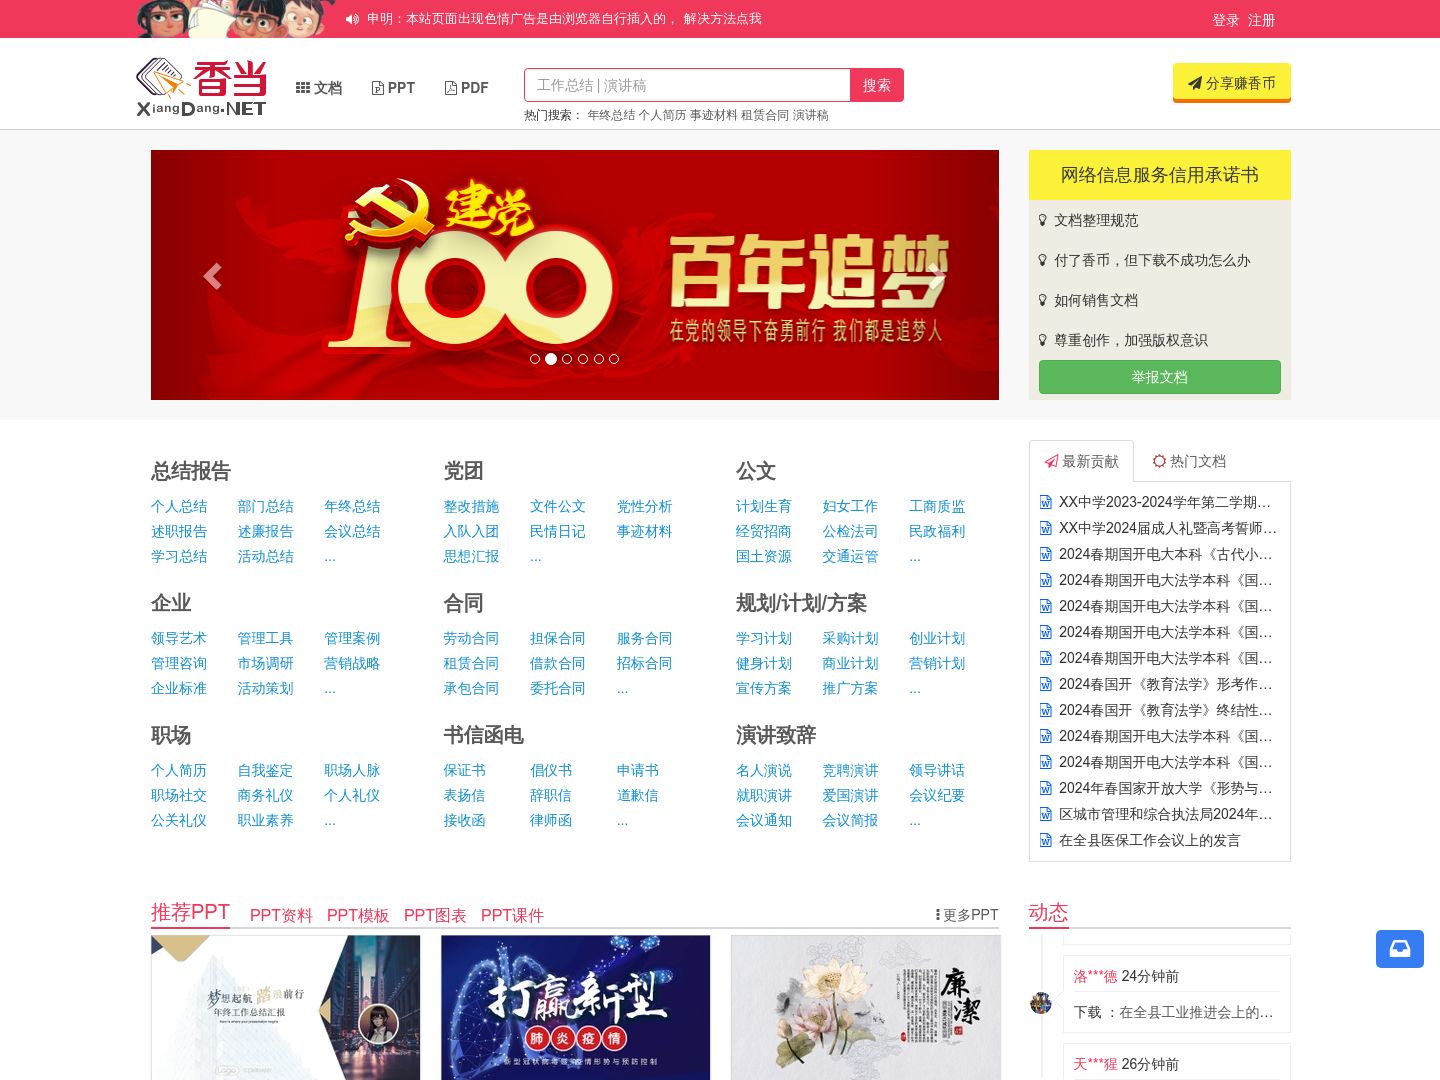Click Word icon beside XX中学2024届成人礼
Viewport: 1440px width, 1080px height.
(x=1046, y=528)
